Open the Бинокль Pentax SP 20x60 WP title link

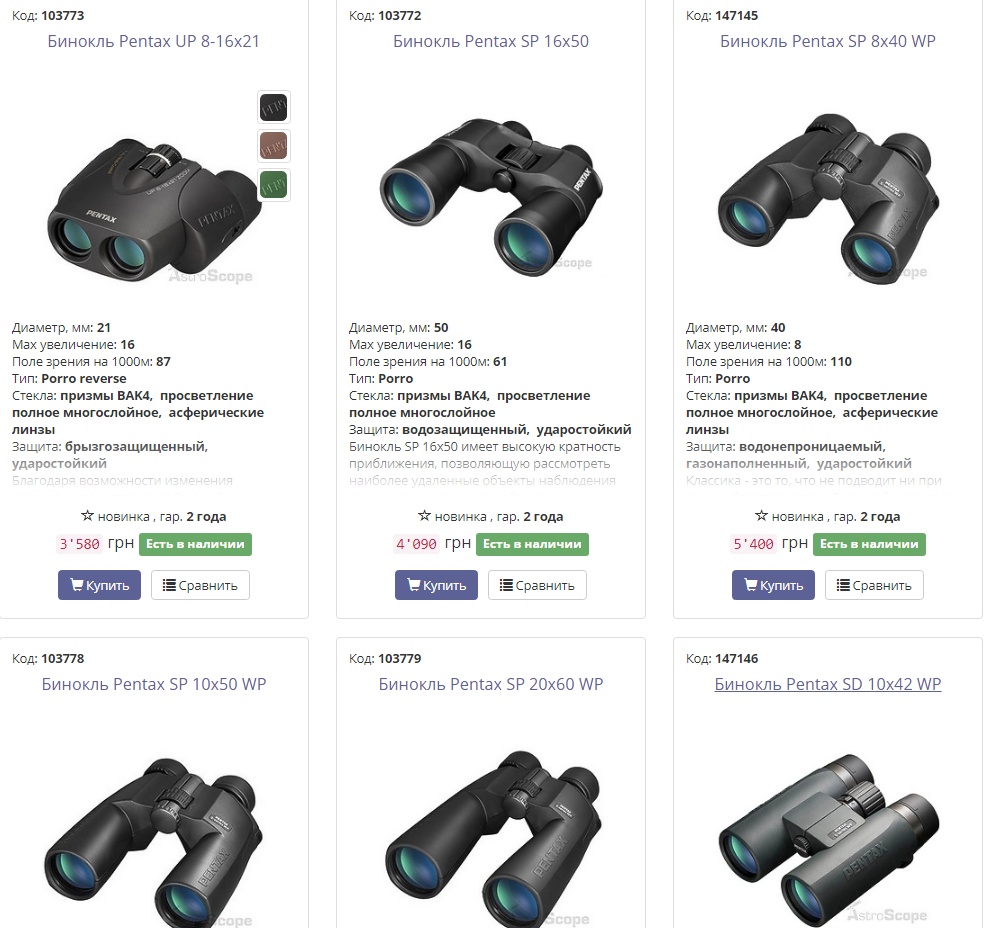pyautogui.click(x=491, y=684)
